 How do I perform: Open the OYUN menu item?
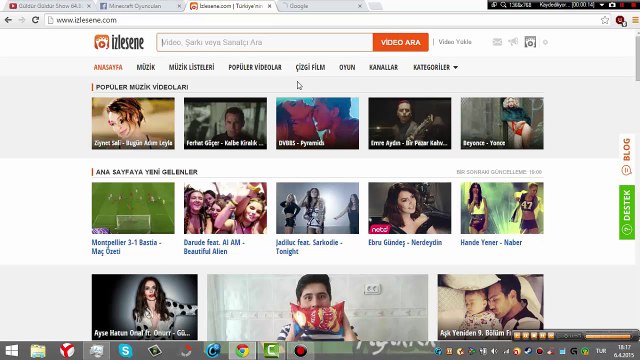(347, 67)
